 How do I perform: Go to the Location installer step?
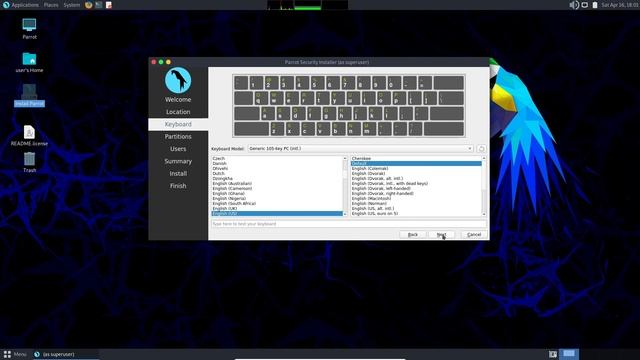pyautogui.click(x=178, y=112)
